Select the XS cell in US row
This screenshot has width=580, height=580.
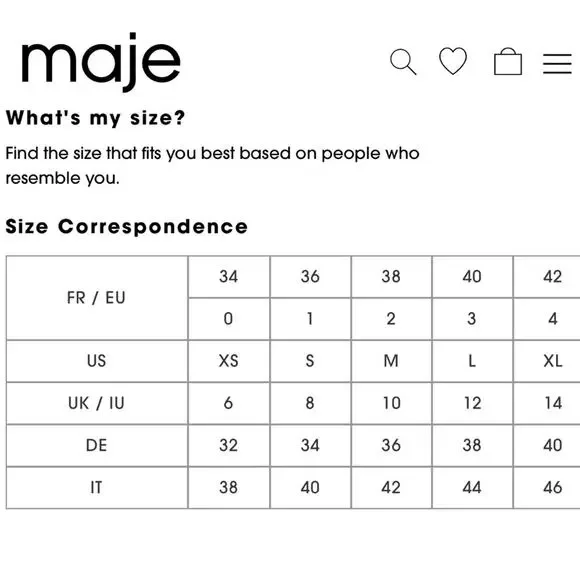(x=229, y=361)
